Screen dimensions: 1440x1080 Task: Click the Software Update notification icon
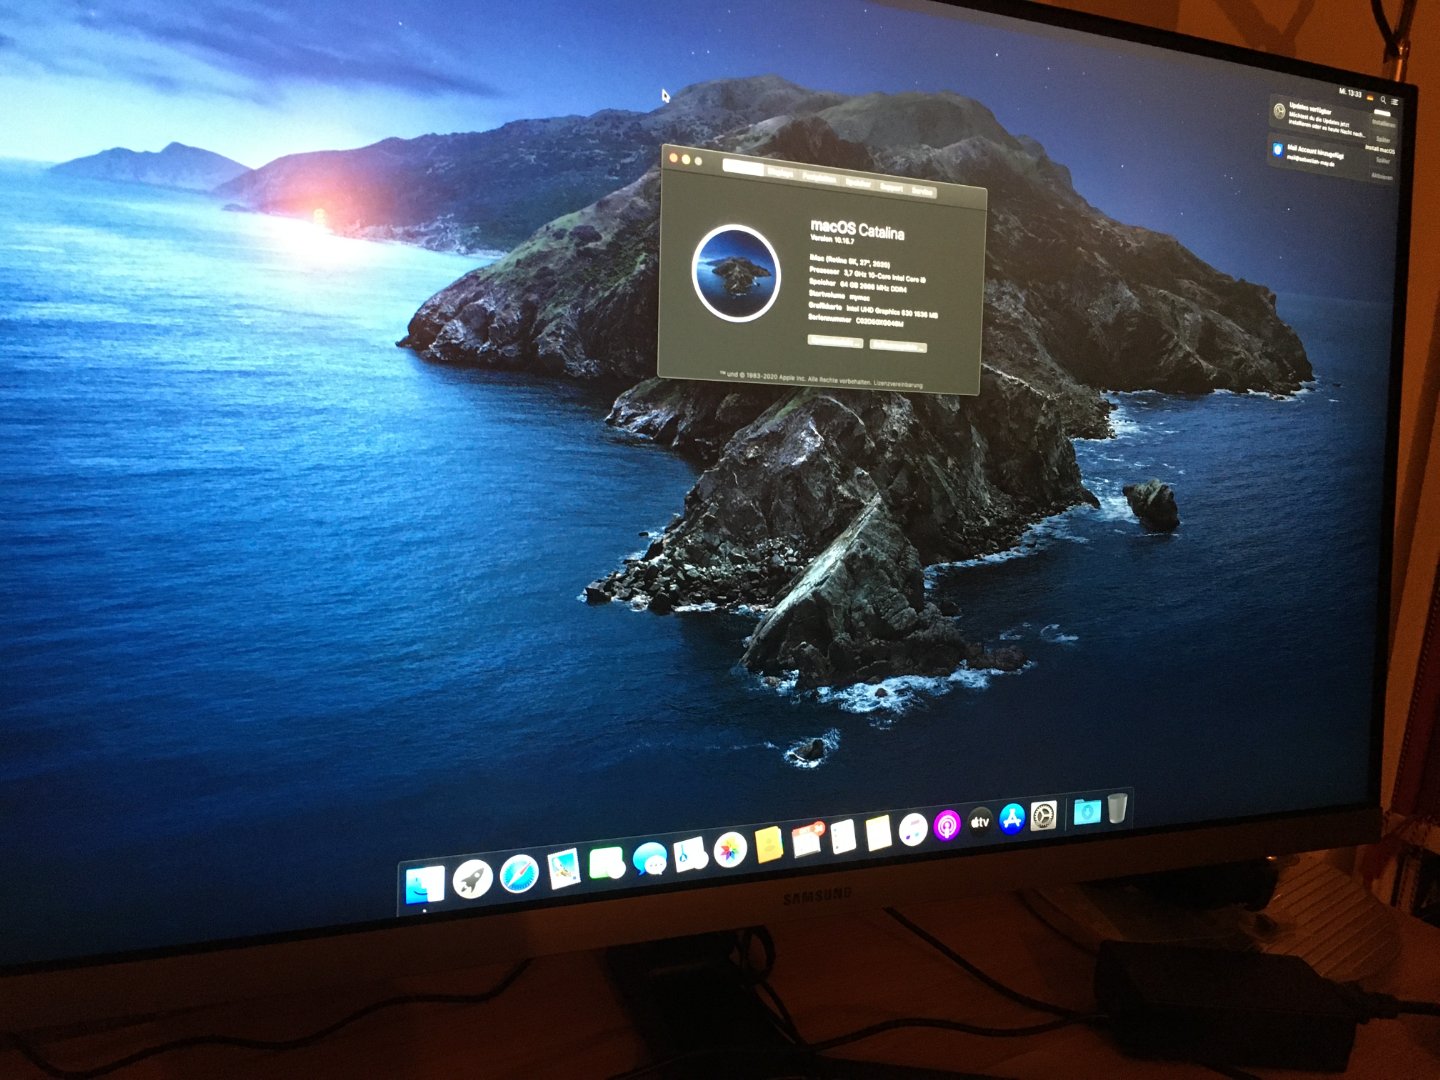[1279, 110]
